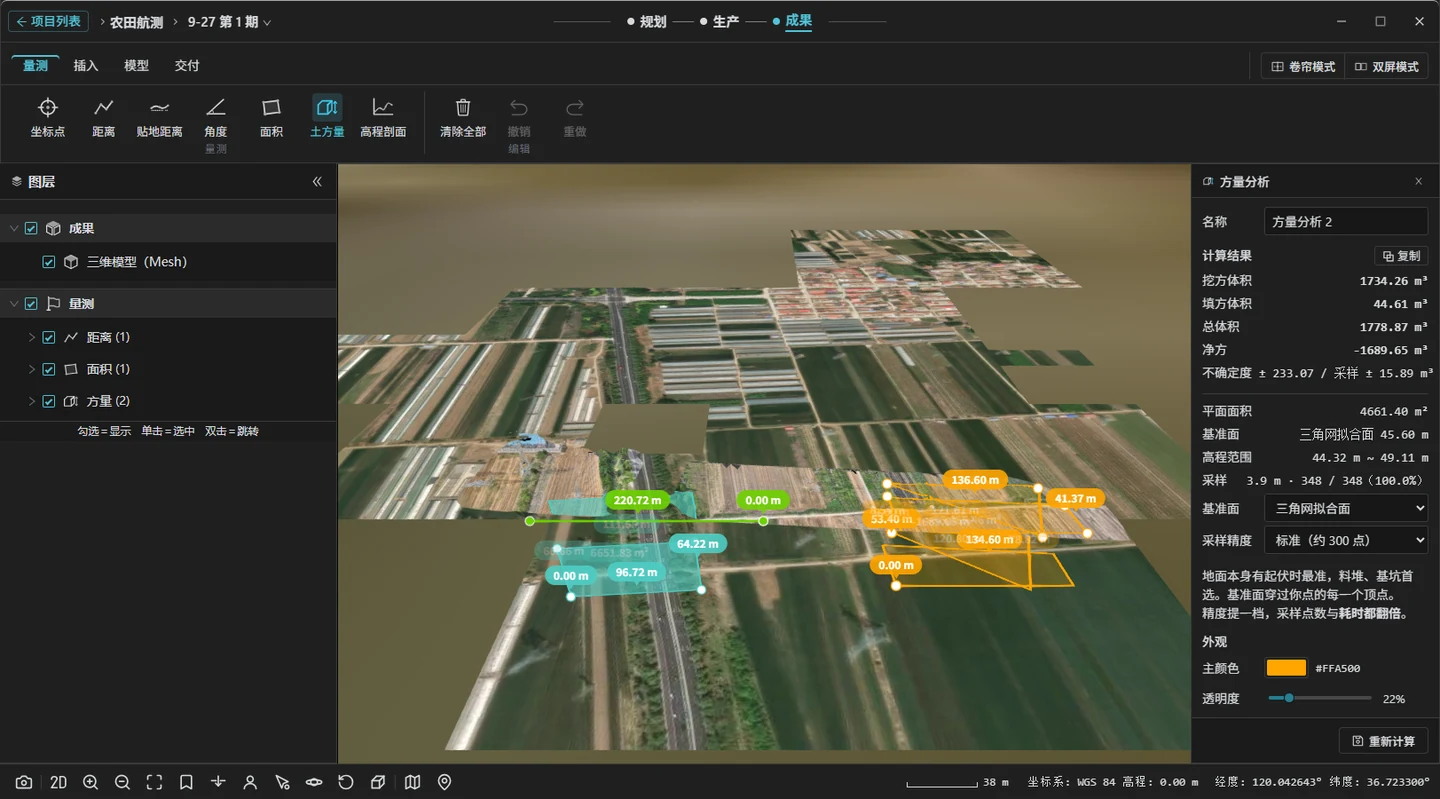Toggle the 方量 (2) layer checkbox
Screen dimensions: 1440x799
[49, 402]
